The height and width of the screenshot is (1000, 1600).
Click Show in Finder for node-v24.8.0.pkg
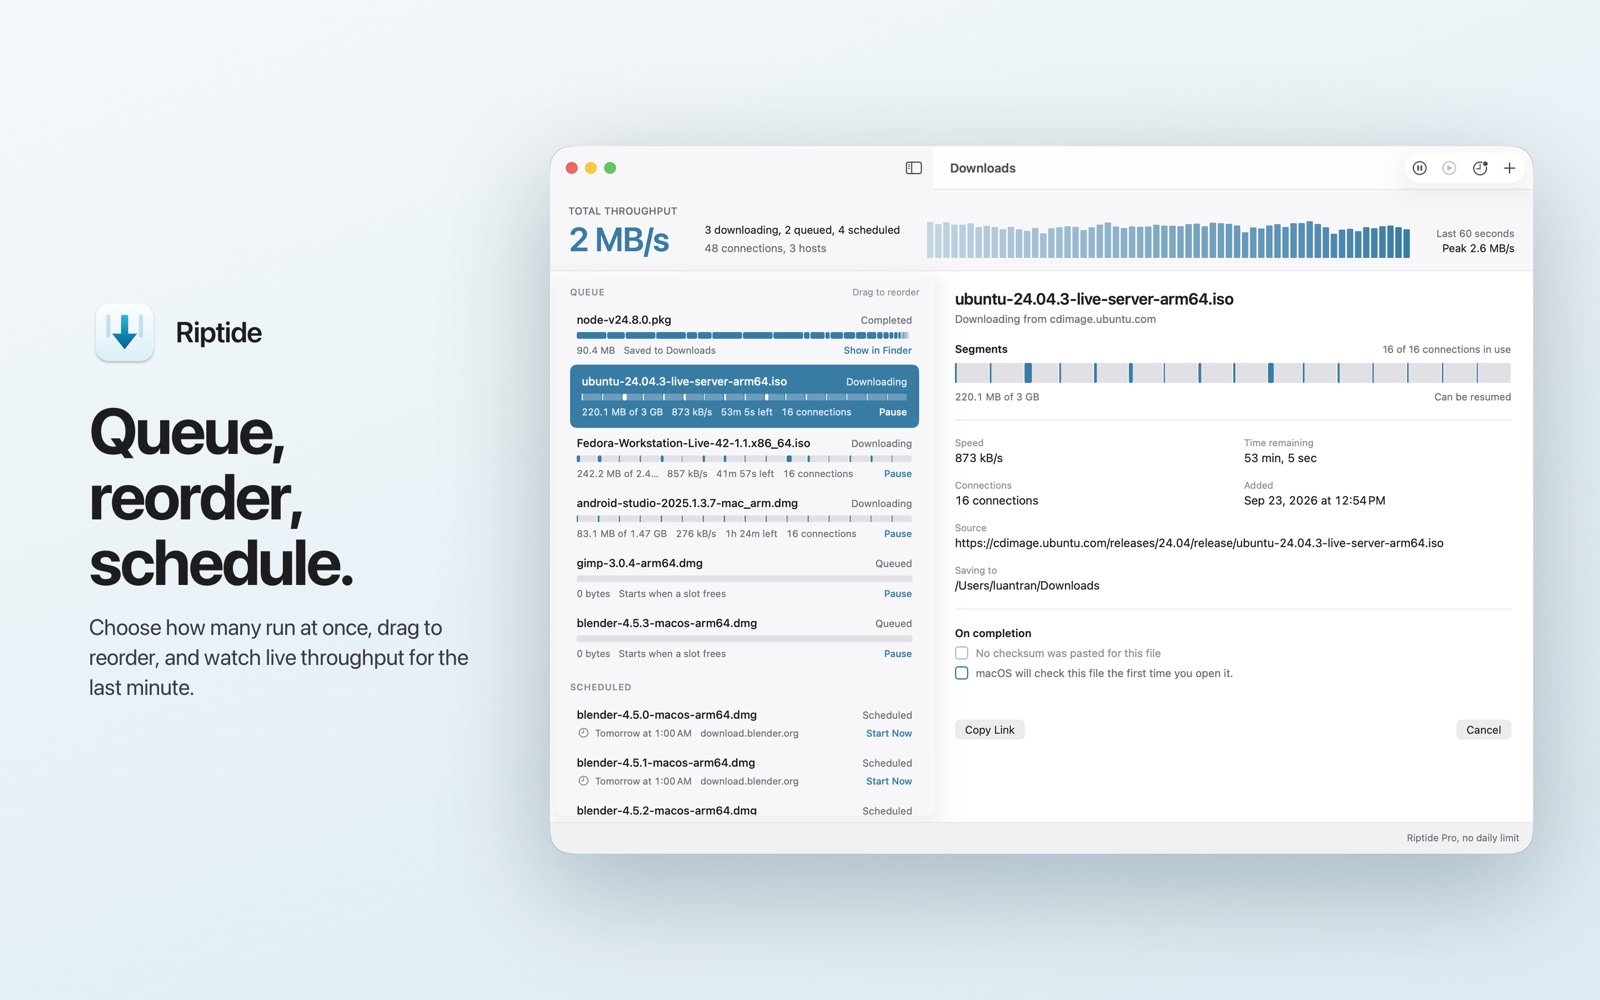click(x=877, y=350)
